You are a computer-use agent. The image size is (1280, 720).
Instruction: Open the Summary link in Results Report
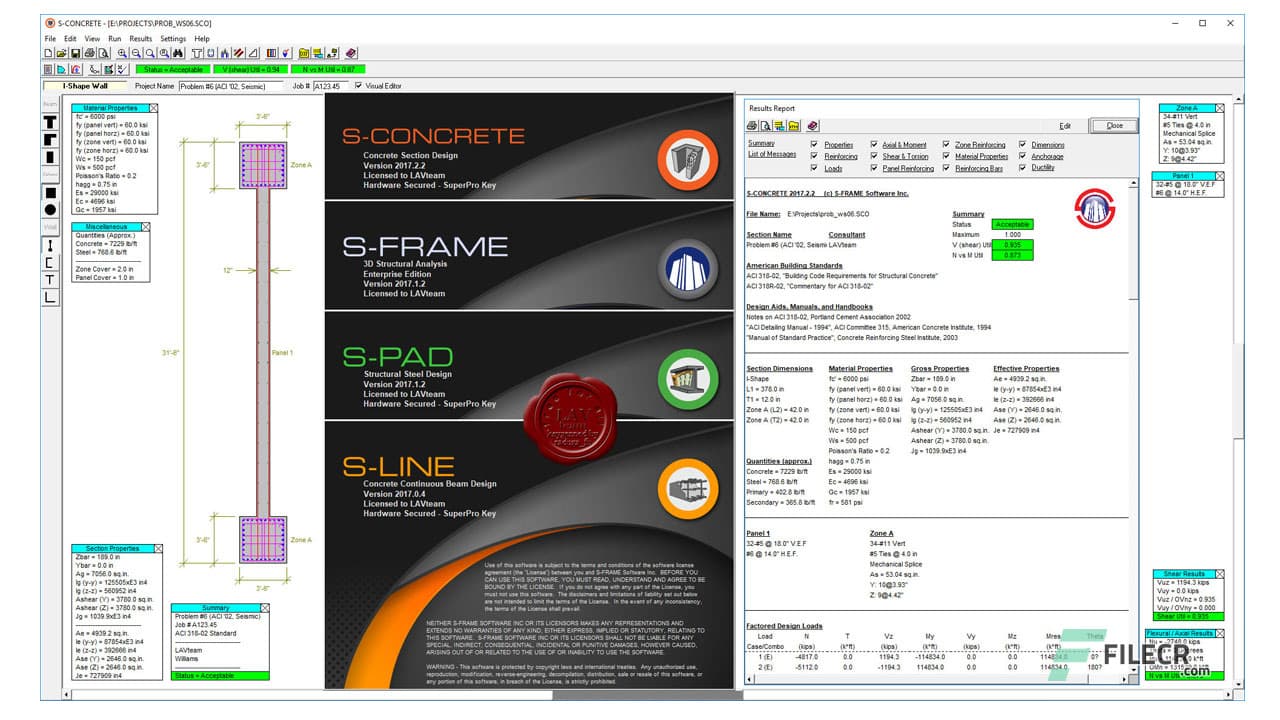click(x=761, y=143)
